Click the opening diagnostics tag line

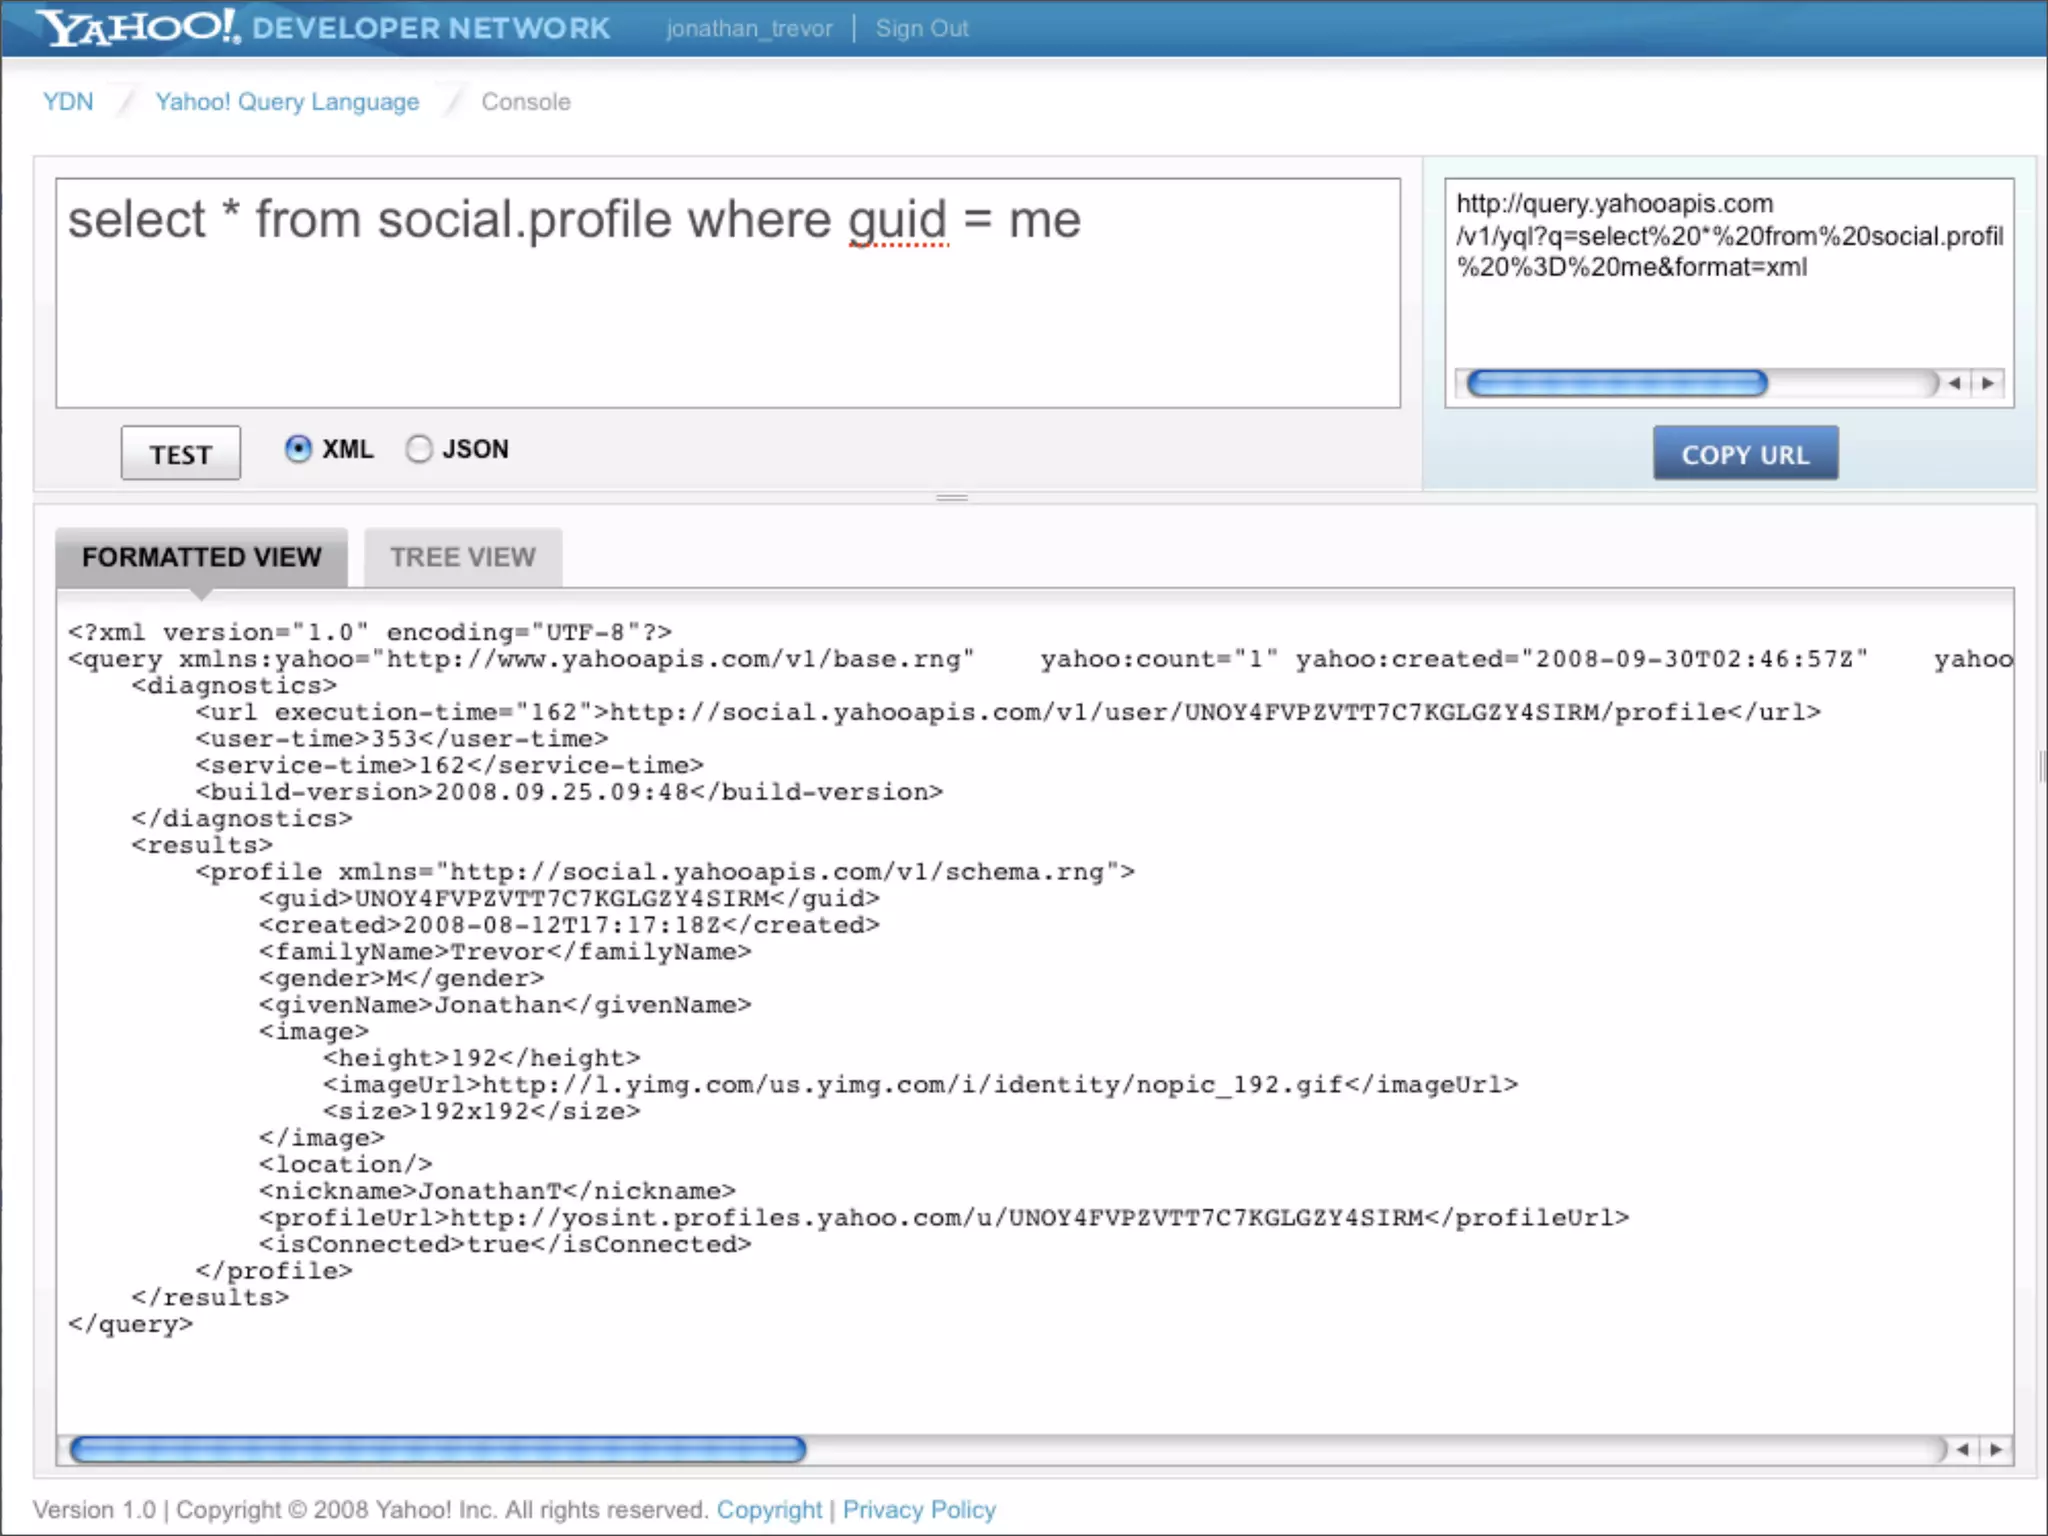tap(234, 685)
